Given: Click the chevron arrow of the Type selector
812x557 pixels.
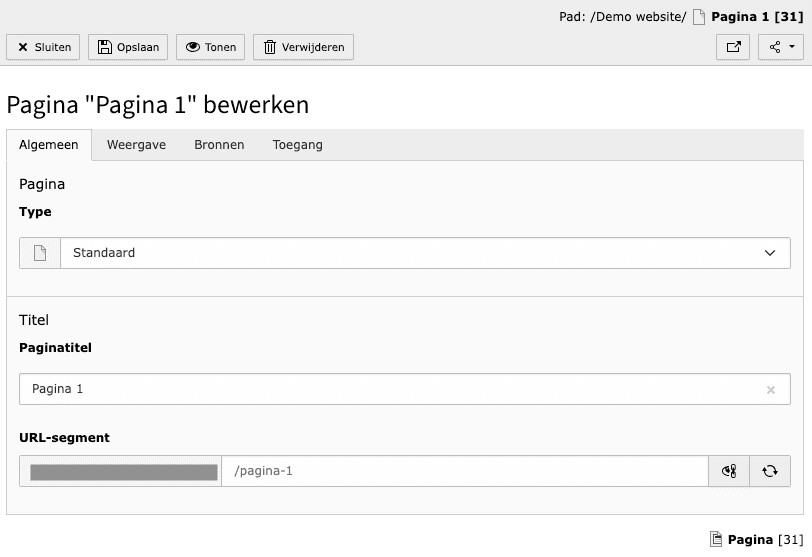Looking at the screenshot, I should 770,253.
